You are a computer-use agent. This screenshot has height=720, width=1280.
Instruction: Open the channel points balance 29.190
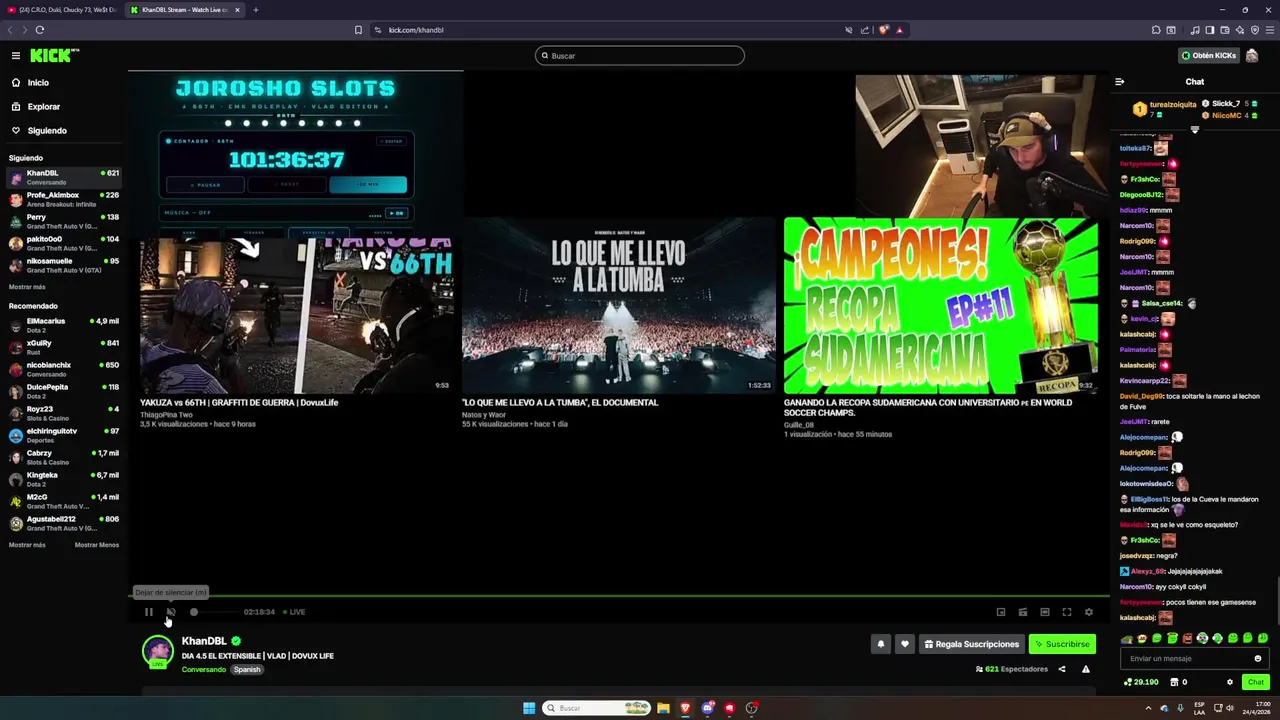[1141, 682]
